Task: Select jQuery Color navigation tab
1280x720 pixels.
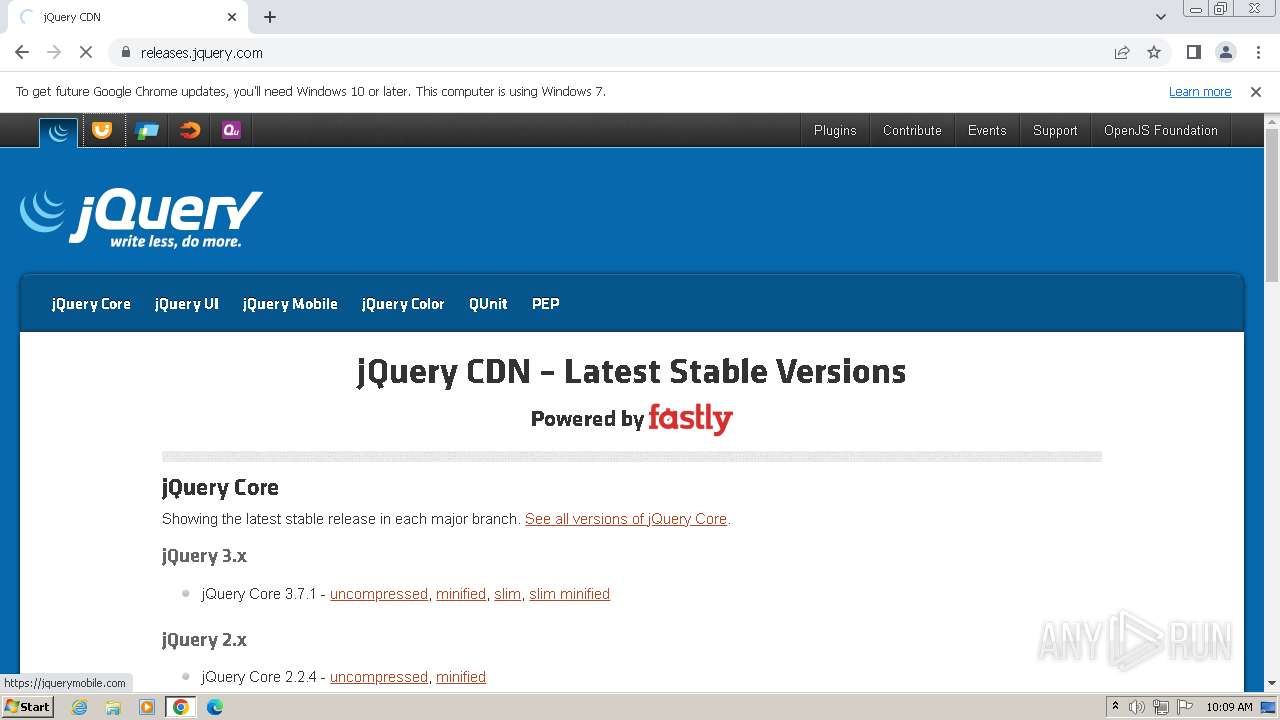Action: 403,304
